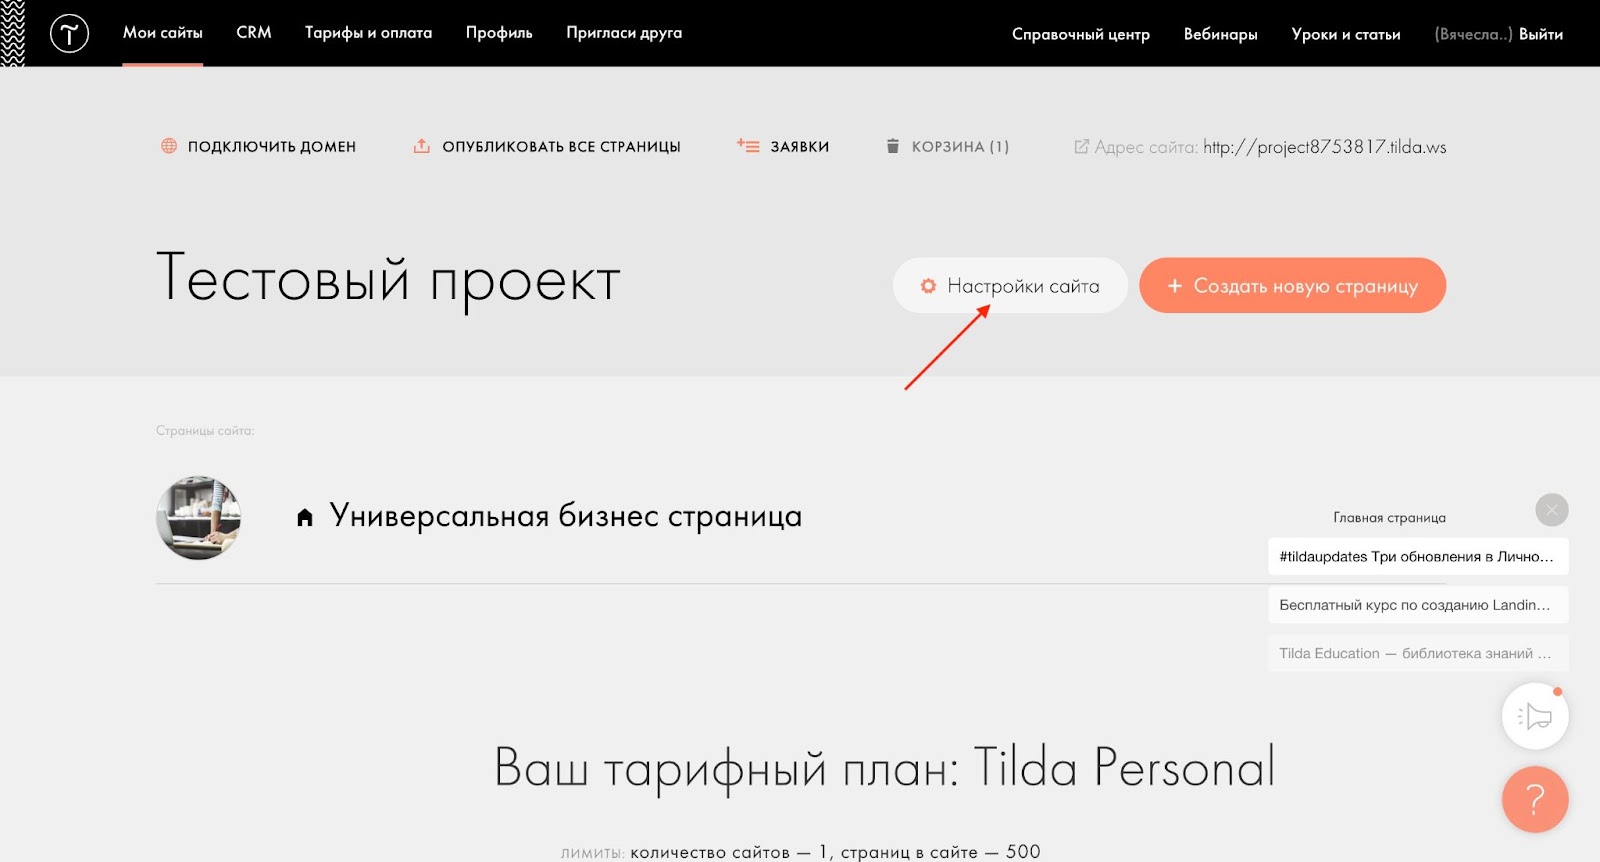
Task: Open the CRM menu item
Action: (254, 33)
